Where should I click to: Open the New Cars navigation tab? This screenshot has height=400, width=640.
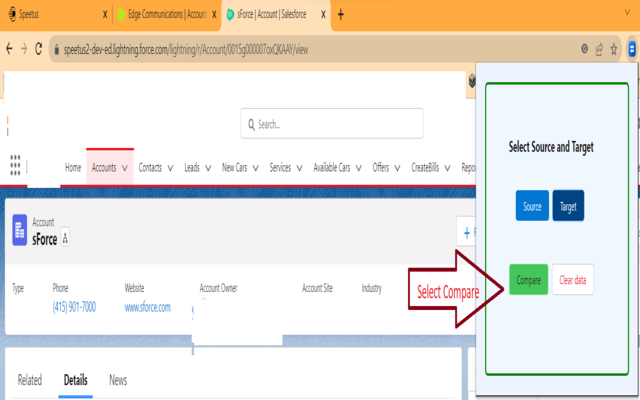click(x=234, y=168)
